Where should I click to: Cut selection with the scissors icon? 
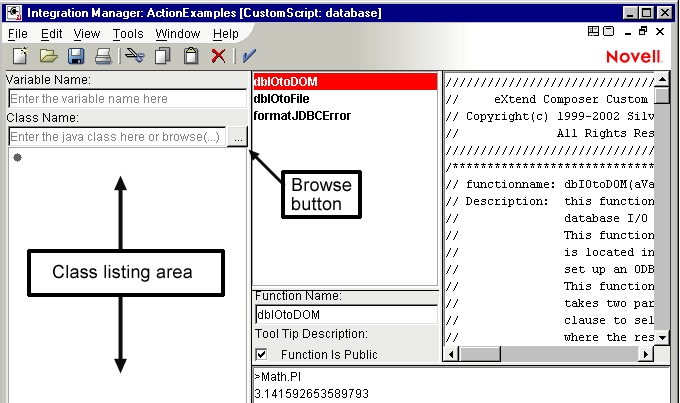click(135, 56)
